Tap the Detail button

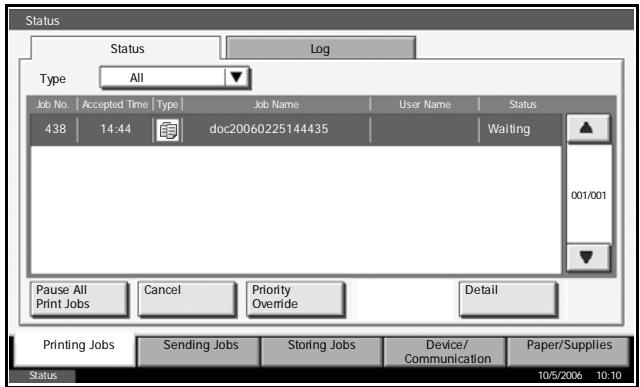(x=508, y=299)
